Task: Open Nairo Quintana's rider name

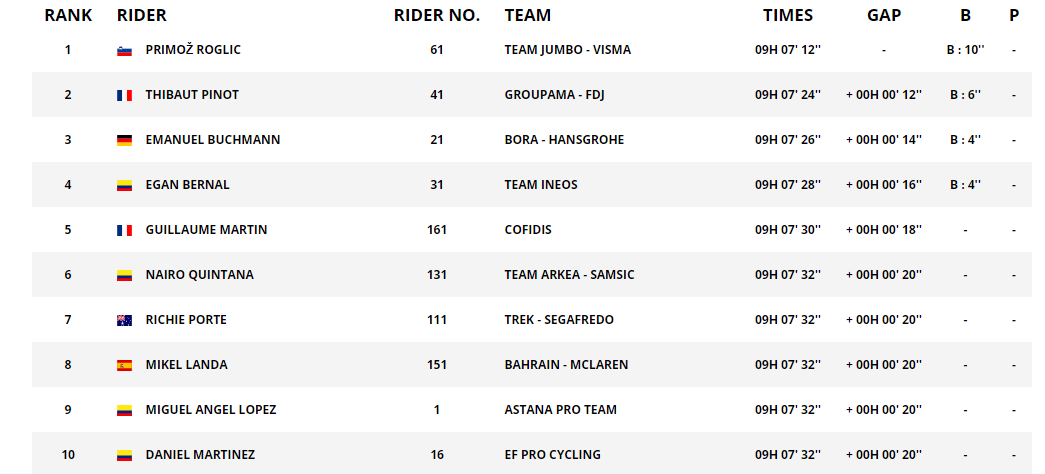Action: pos(199,275)
